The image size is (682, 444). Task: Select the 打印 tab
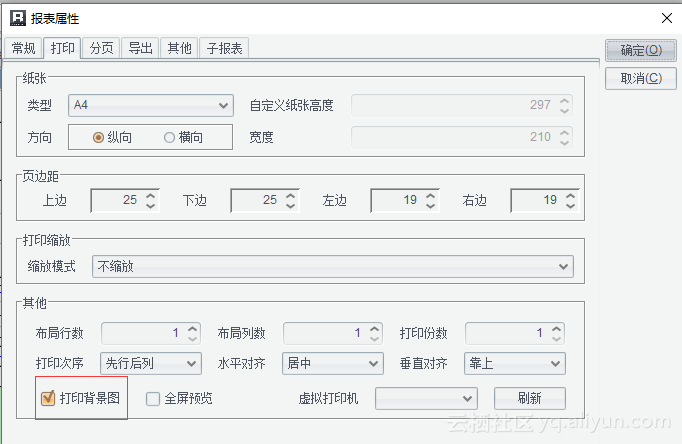click(x=62, y=48)
